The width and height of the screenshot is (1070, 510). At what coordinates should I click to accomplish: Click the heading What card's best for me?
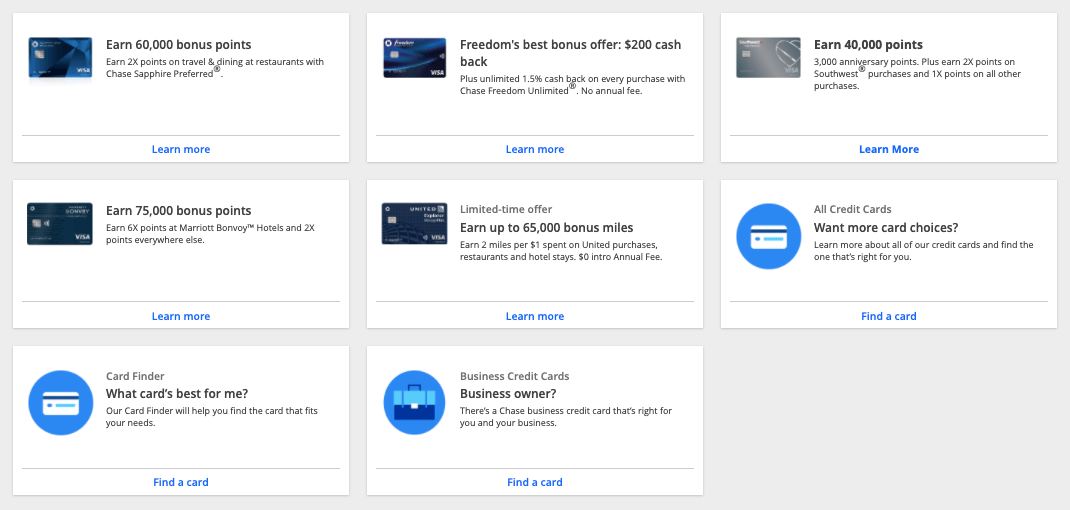[x=177, y=394]
